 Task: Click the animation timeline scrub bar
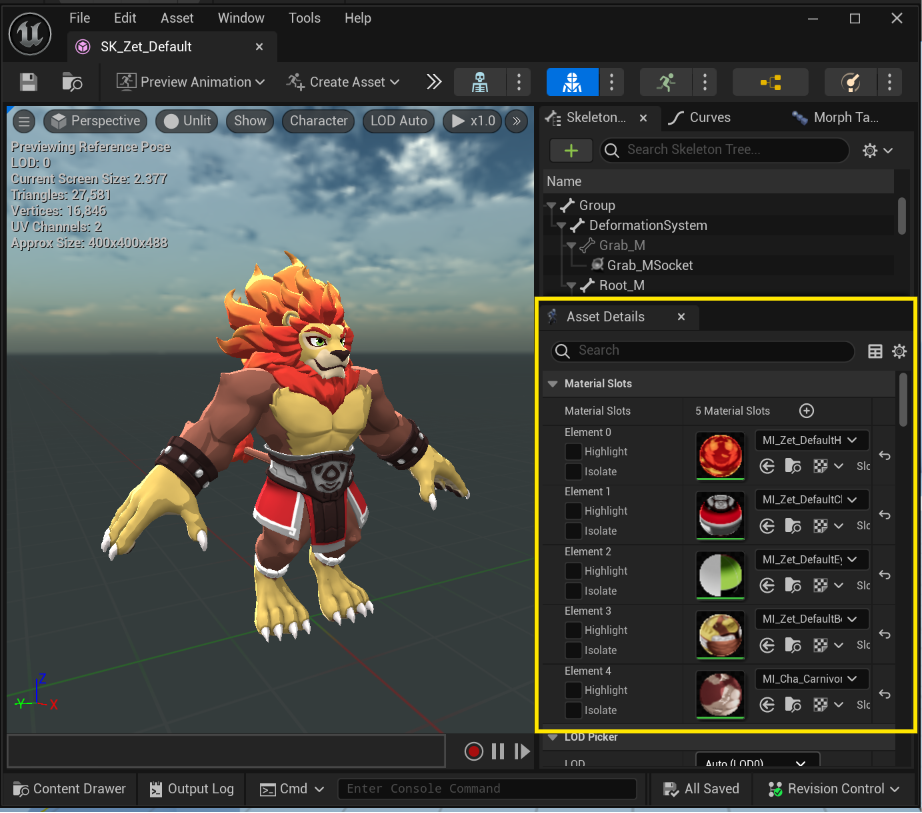click(226, 751)
